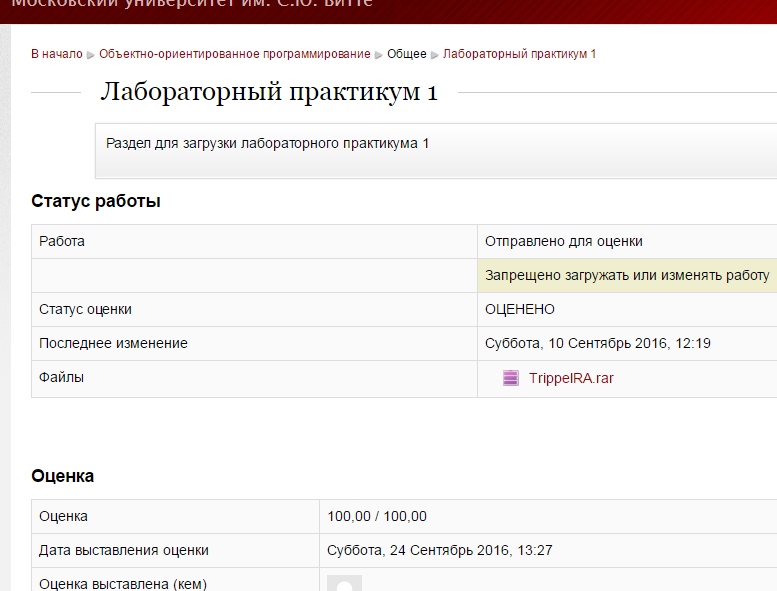Viewport: 777px width, 591px height.
Task: Click the "Отправлено для оценки" status cell
Action: (563, 241)
